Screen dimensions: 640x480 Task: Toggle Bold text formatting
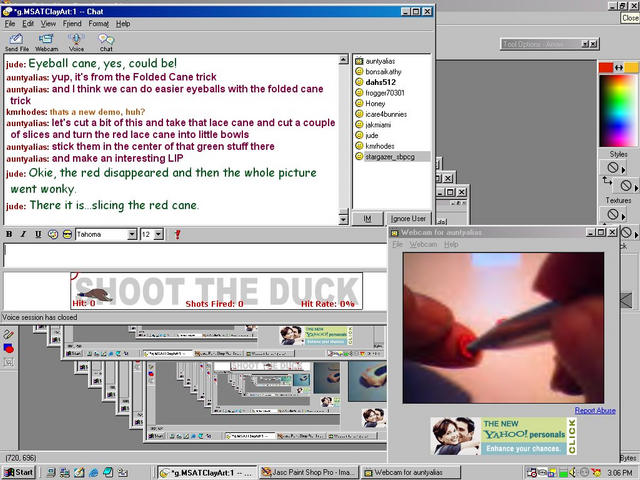coord(9,234)
